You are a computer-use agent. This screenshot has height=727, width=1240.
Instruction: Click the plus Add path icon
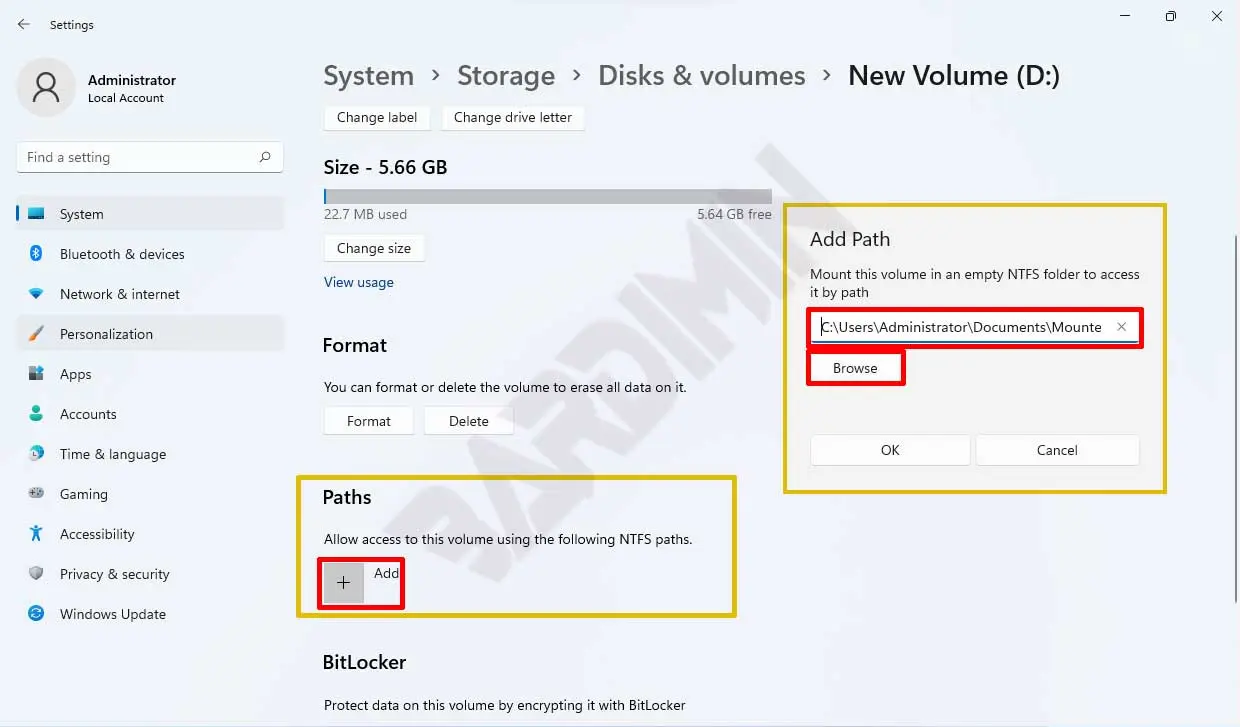pyautogui.click(x=343, y=583)
